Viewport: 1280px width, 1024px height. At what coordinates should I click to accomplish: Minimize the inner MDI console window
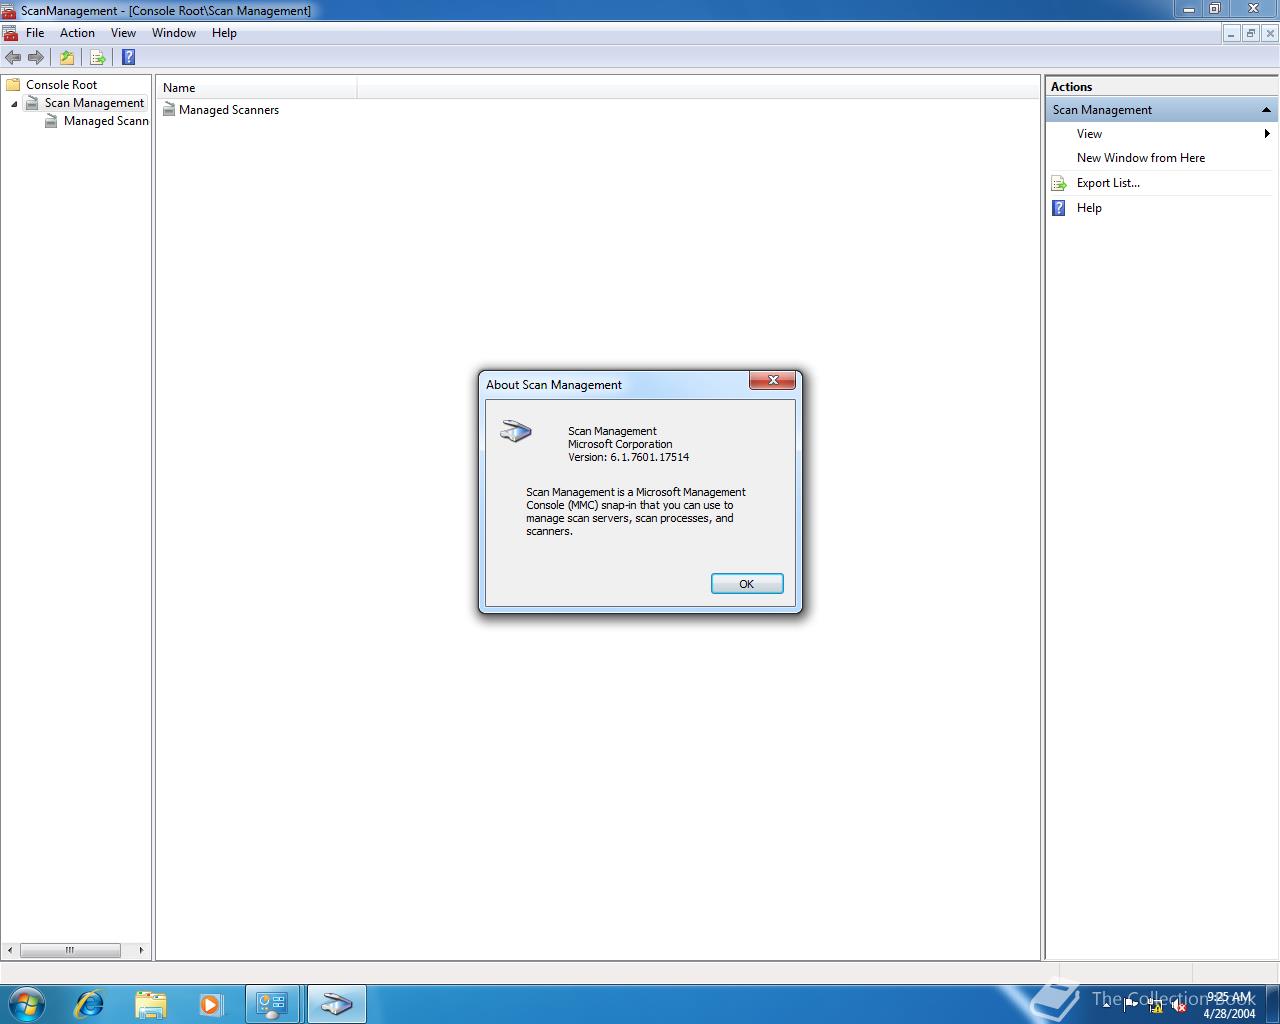[1231, 33]
